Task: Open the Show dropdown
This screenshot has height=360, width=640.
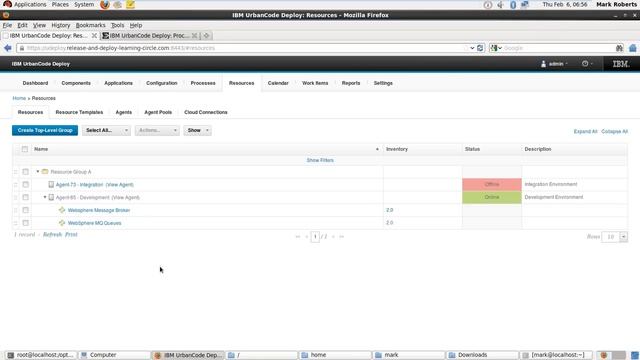Action: pyautogui.click(x=198, y=131)
